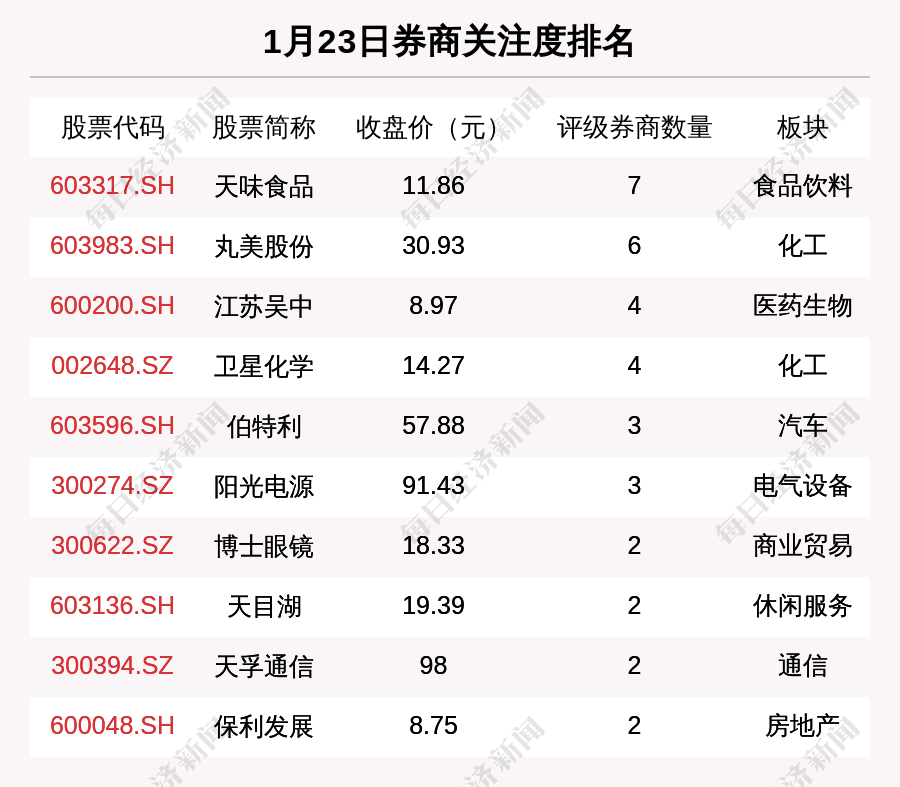Click closing price 30.93
Image resolution: width=900 pixels, height=787 pixels.
click(433, 246)
